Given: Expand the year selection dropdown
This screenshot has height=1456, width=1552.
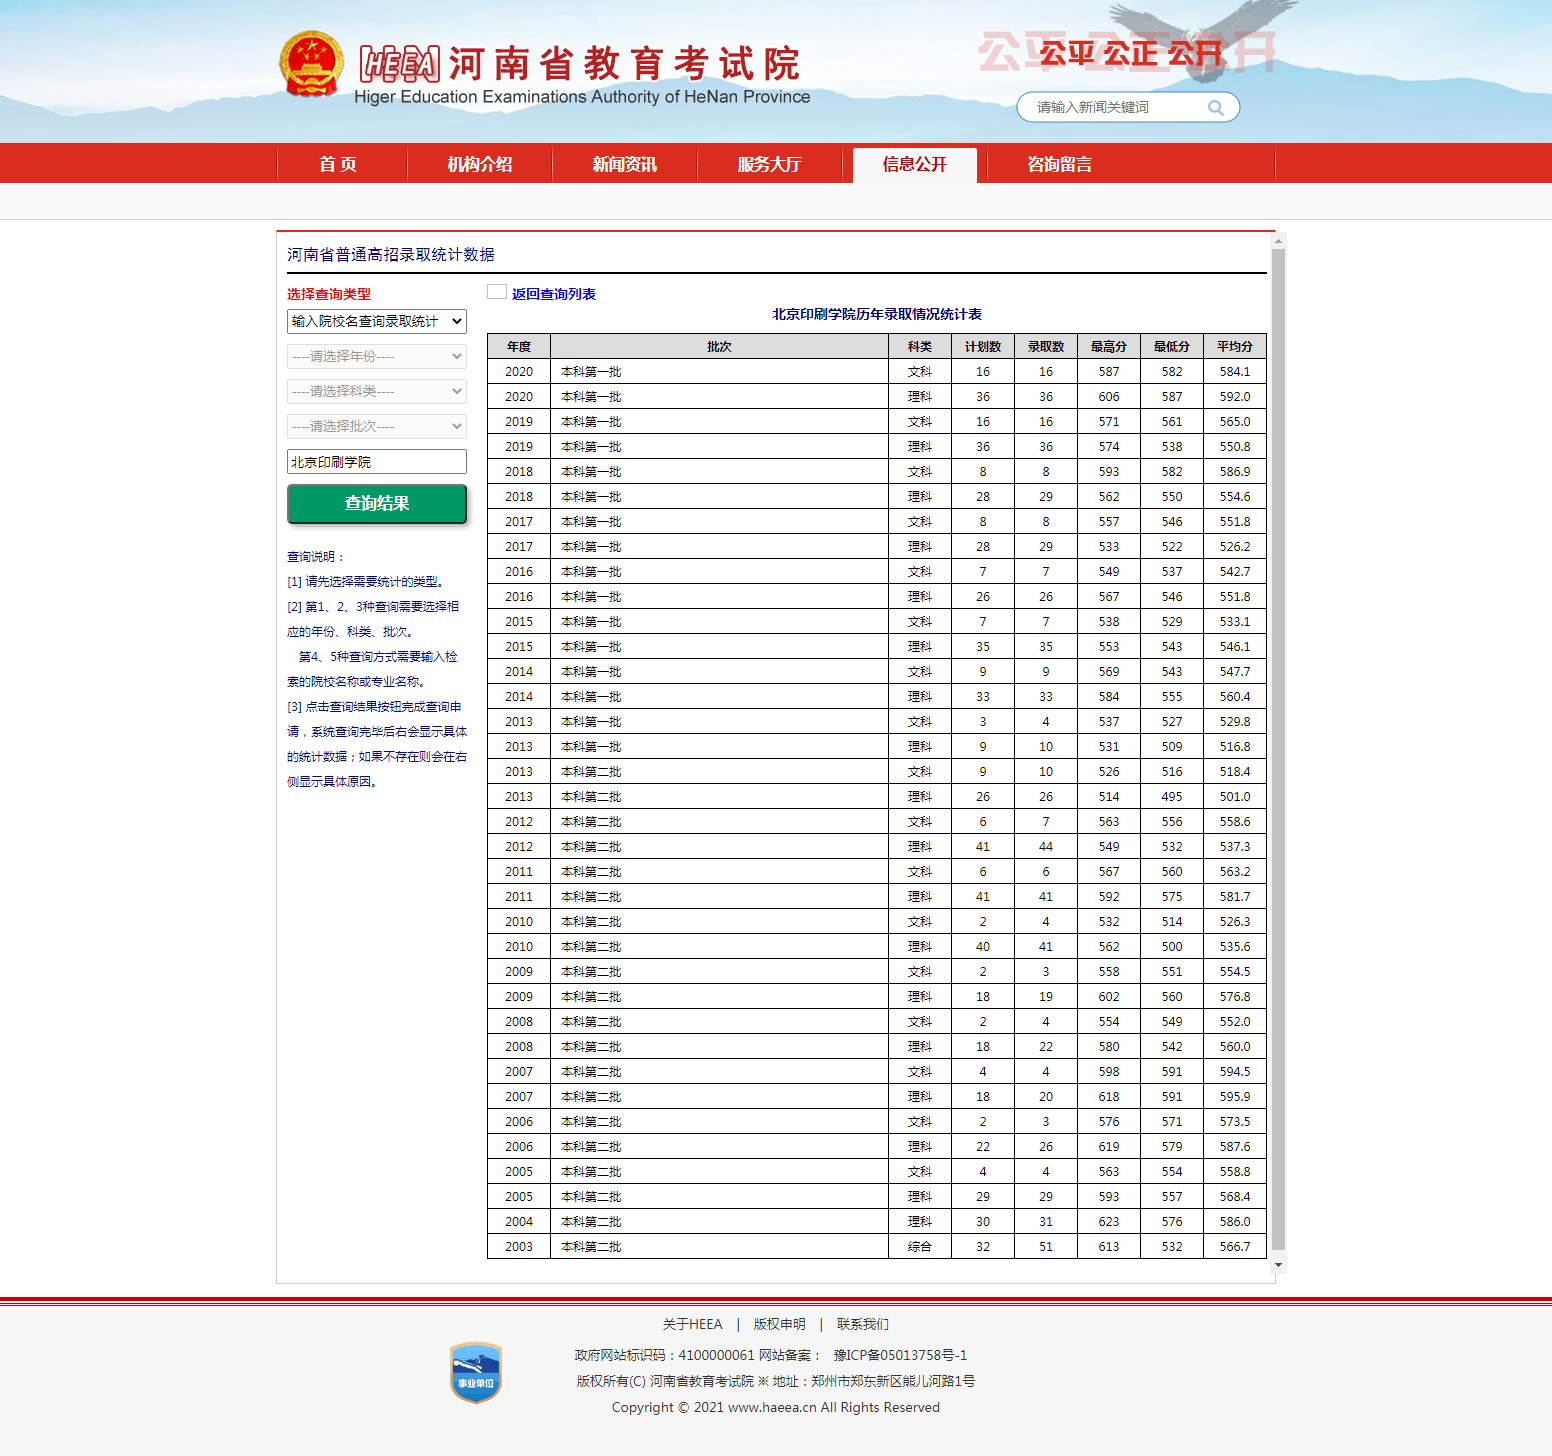Looking at the screenshot, I should pyautogui.click(x=377, y=356).
